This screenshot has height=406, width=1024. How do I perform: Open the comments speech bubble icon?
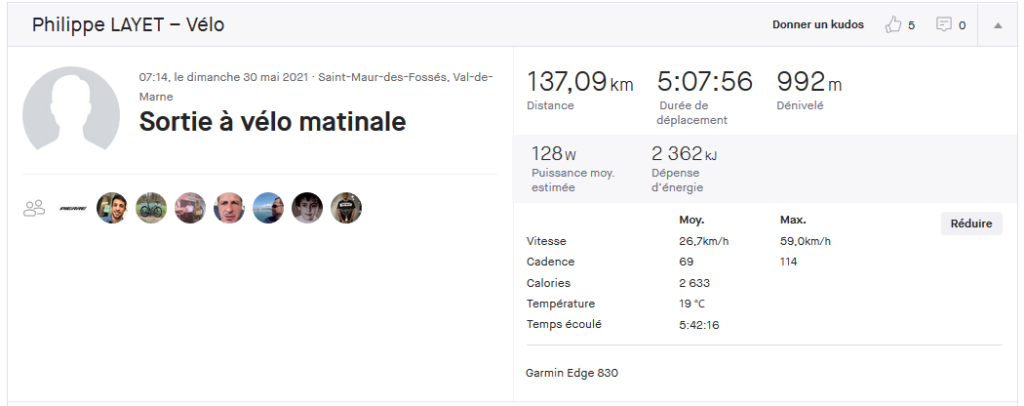click(944, 25)
